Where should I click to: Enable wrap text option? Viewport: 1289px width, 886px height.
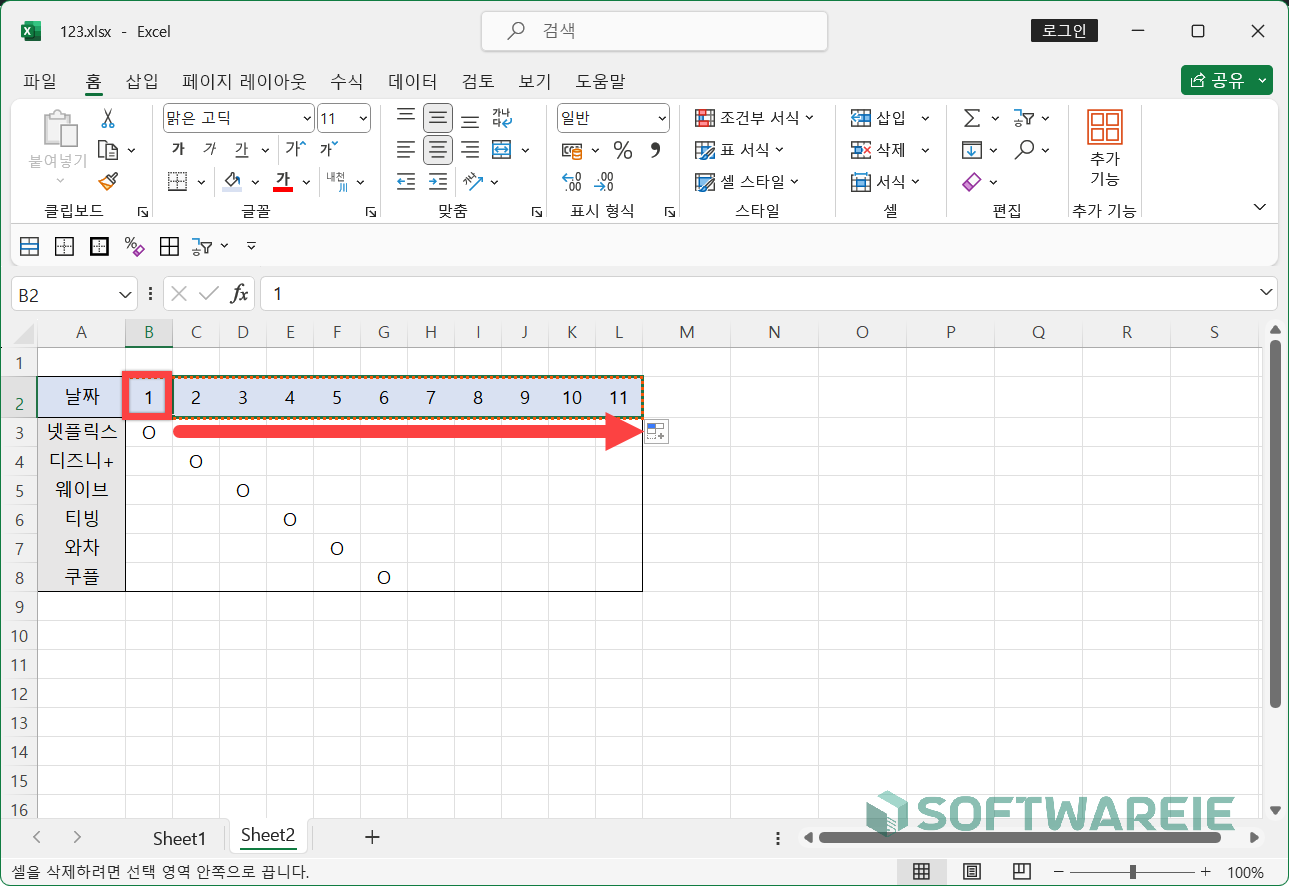click(x=502, y=118)
